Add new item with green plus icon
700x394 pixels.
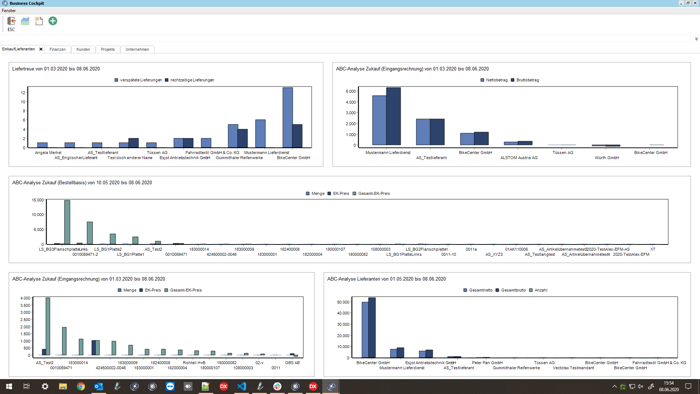click(53, 21)
